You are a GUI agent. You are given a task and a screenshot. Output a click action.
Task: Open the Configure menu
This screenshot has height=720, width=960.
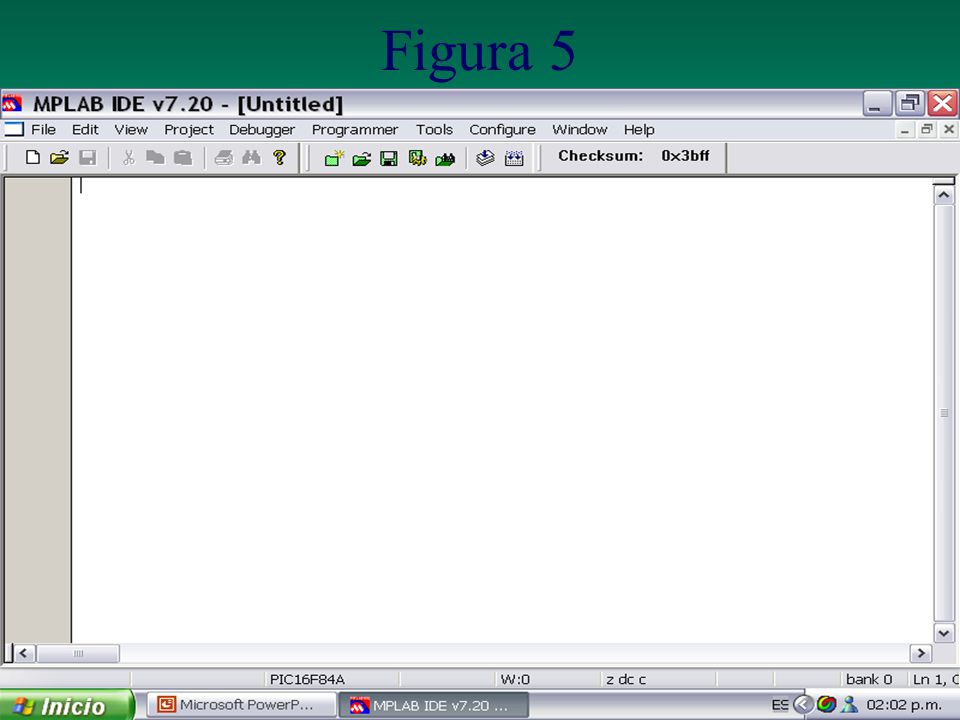(503, 130)
